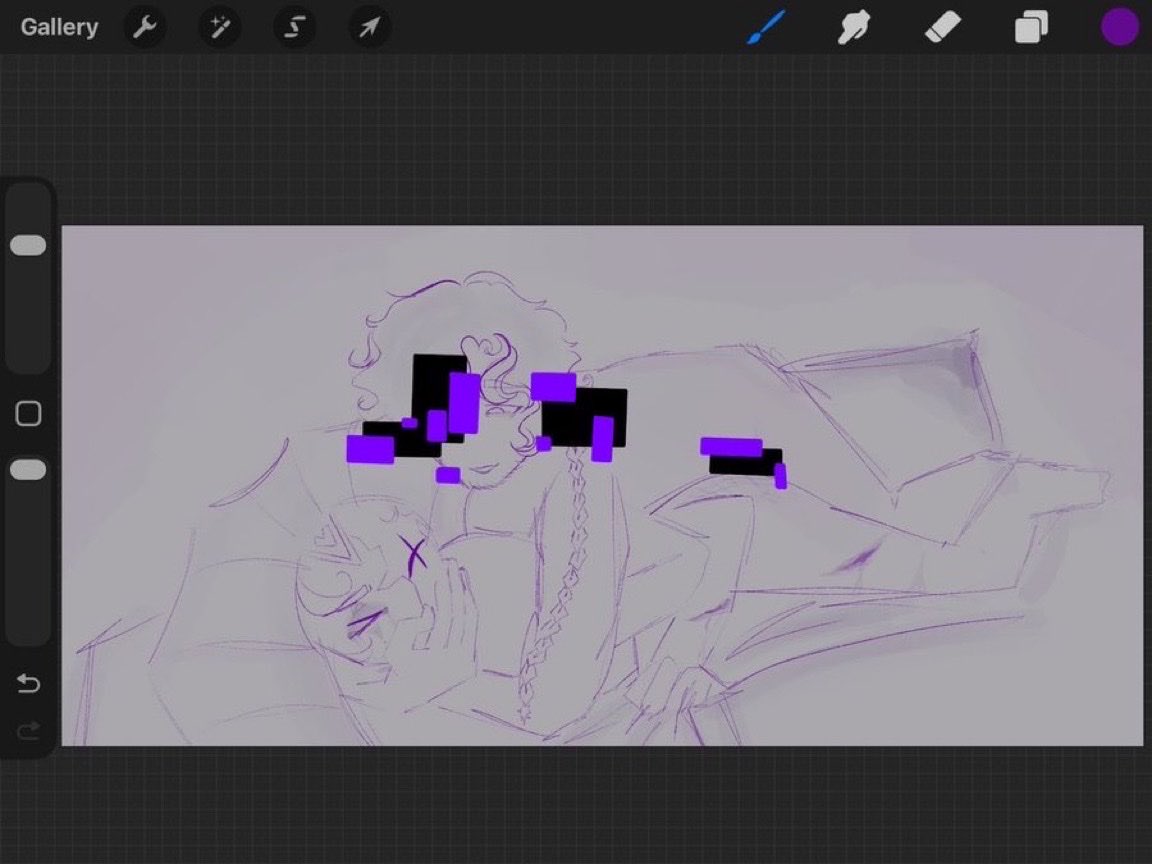1152x864 pixels.
Task: Open the Adjustments magic wand menu
Action: [x=219, y=27]
